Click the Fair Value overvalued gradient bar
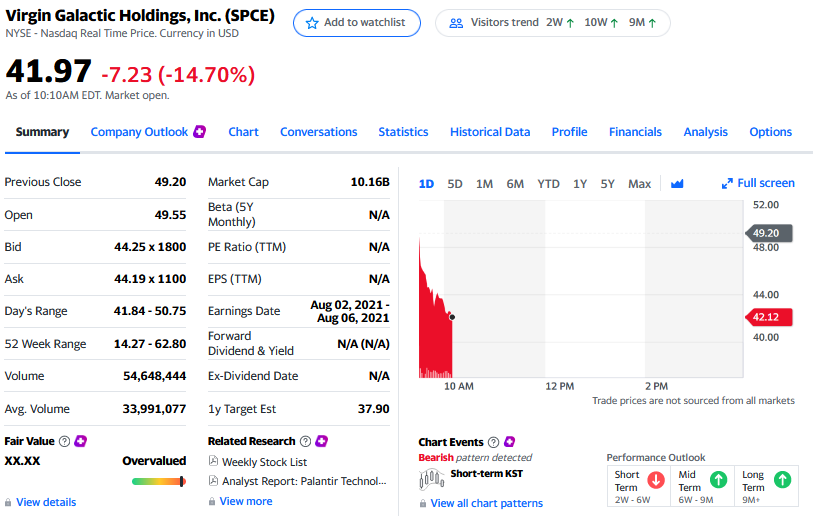The width and height of the screenshot is (813, 518). point(158,482)
